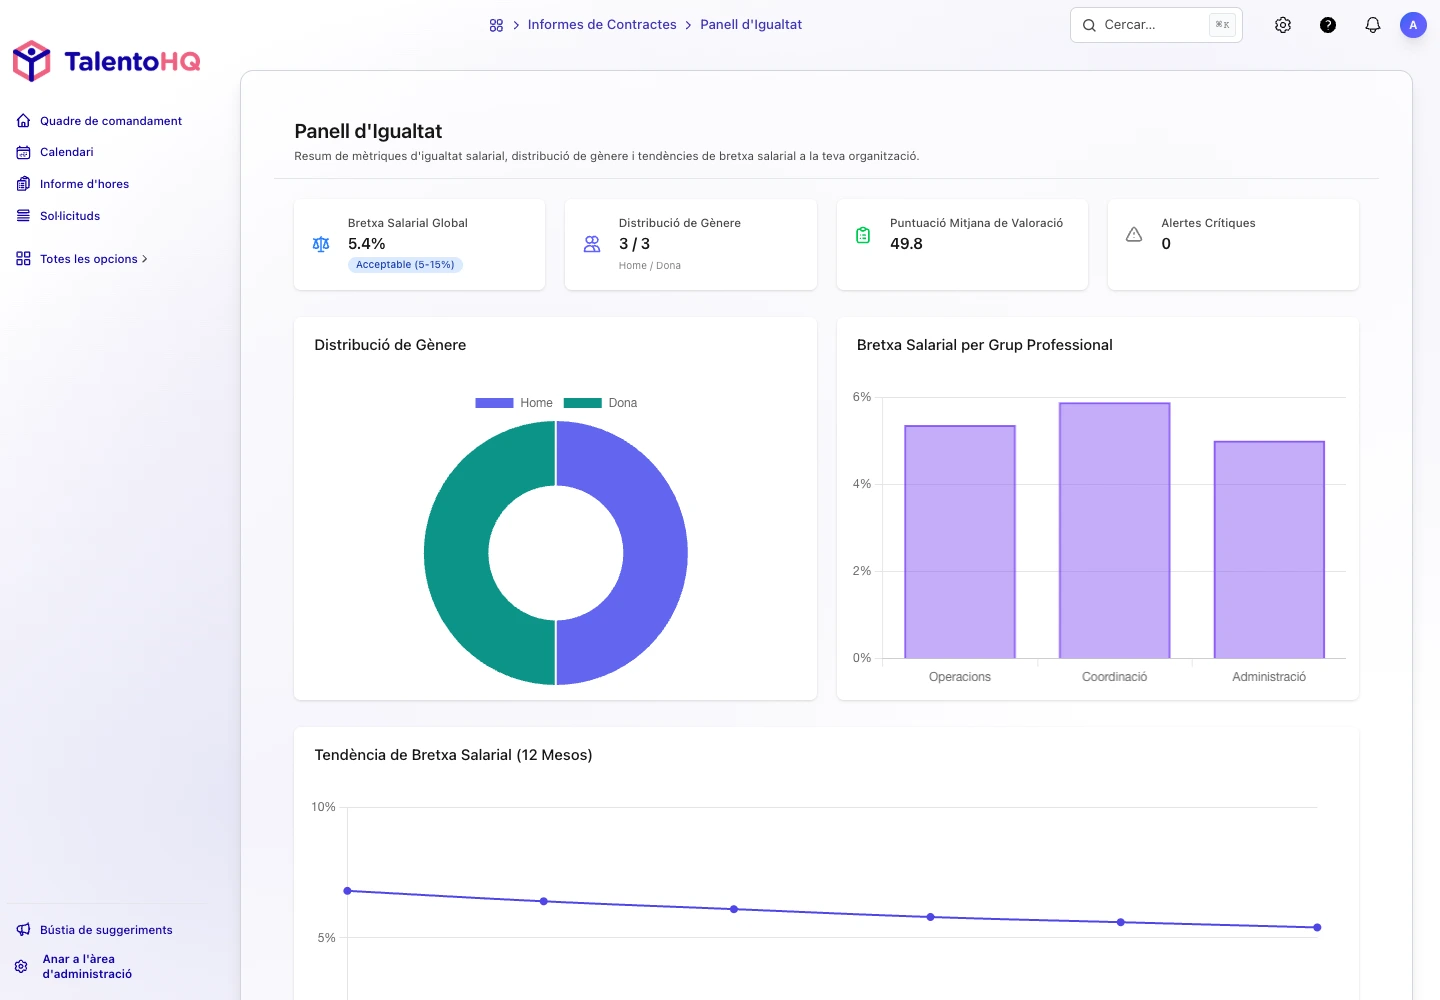Viewport: 1440px width, 1000px height.
Task: Click the last data point on the trend line
Action: (1317, 928)
